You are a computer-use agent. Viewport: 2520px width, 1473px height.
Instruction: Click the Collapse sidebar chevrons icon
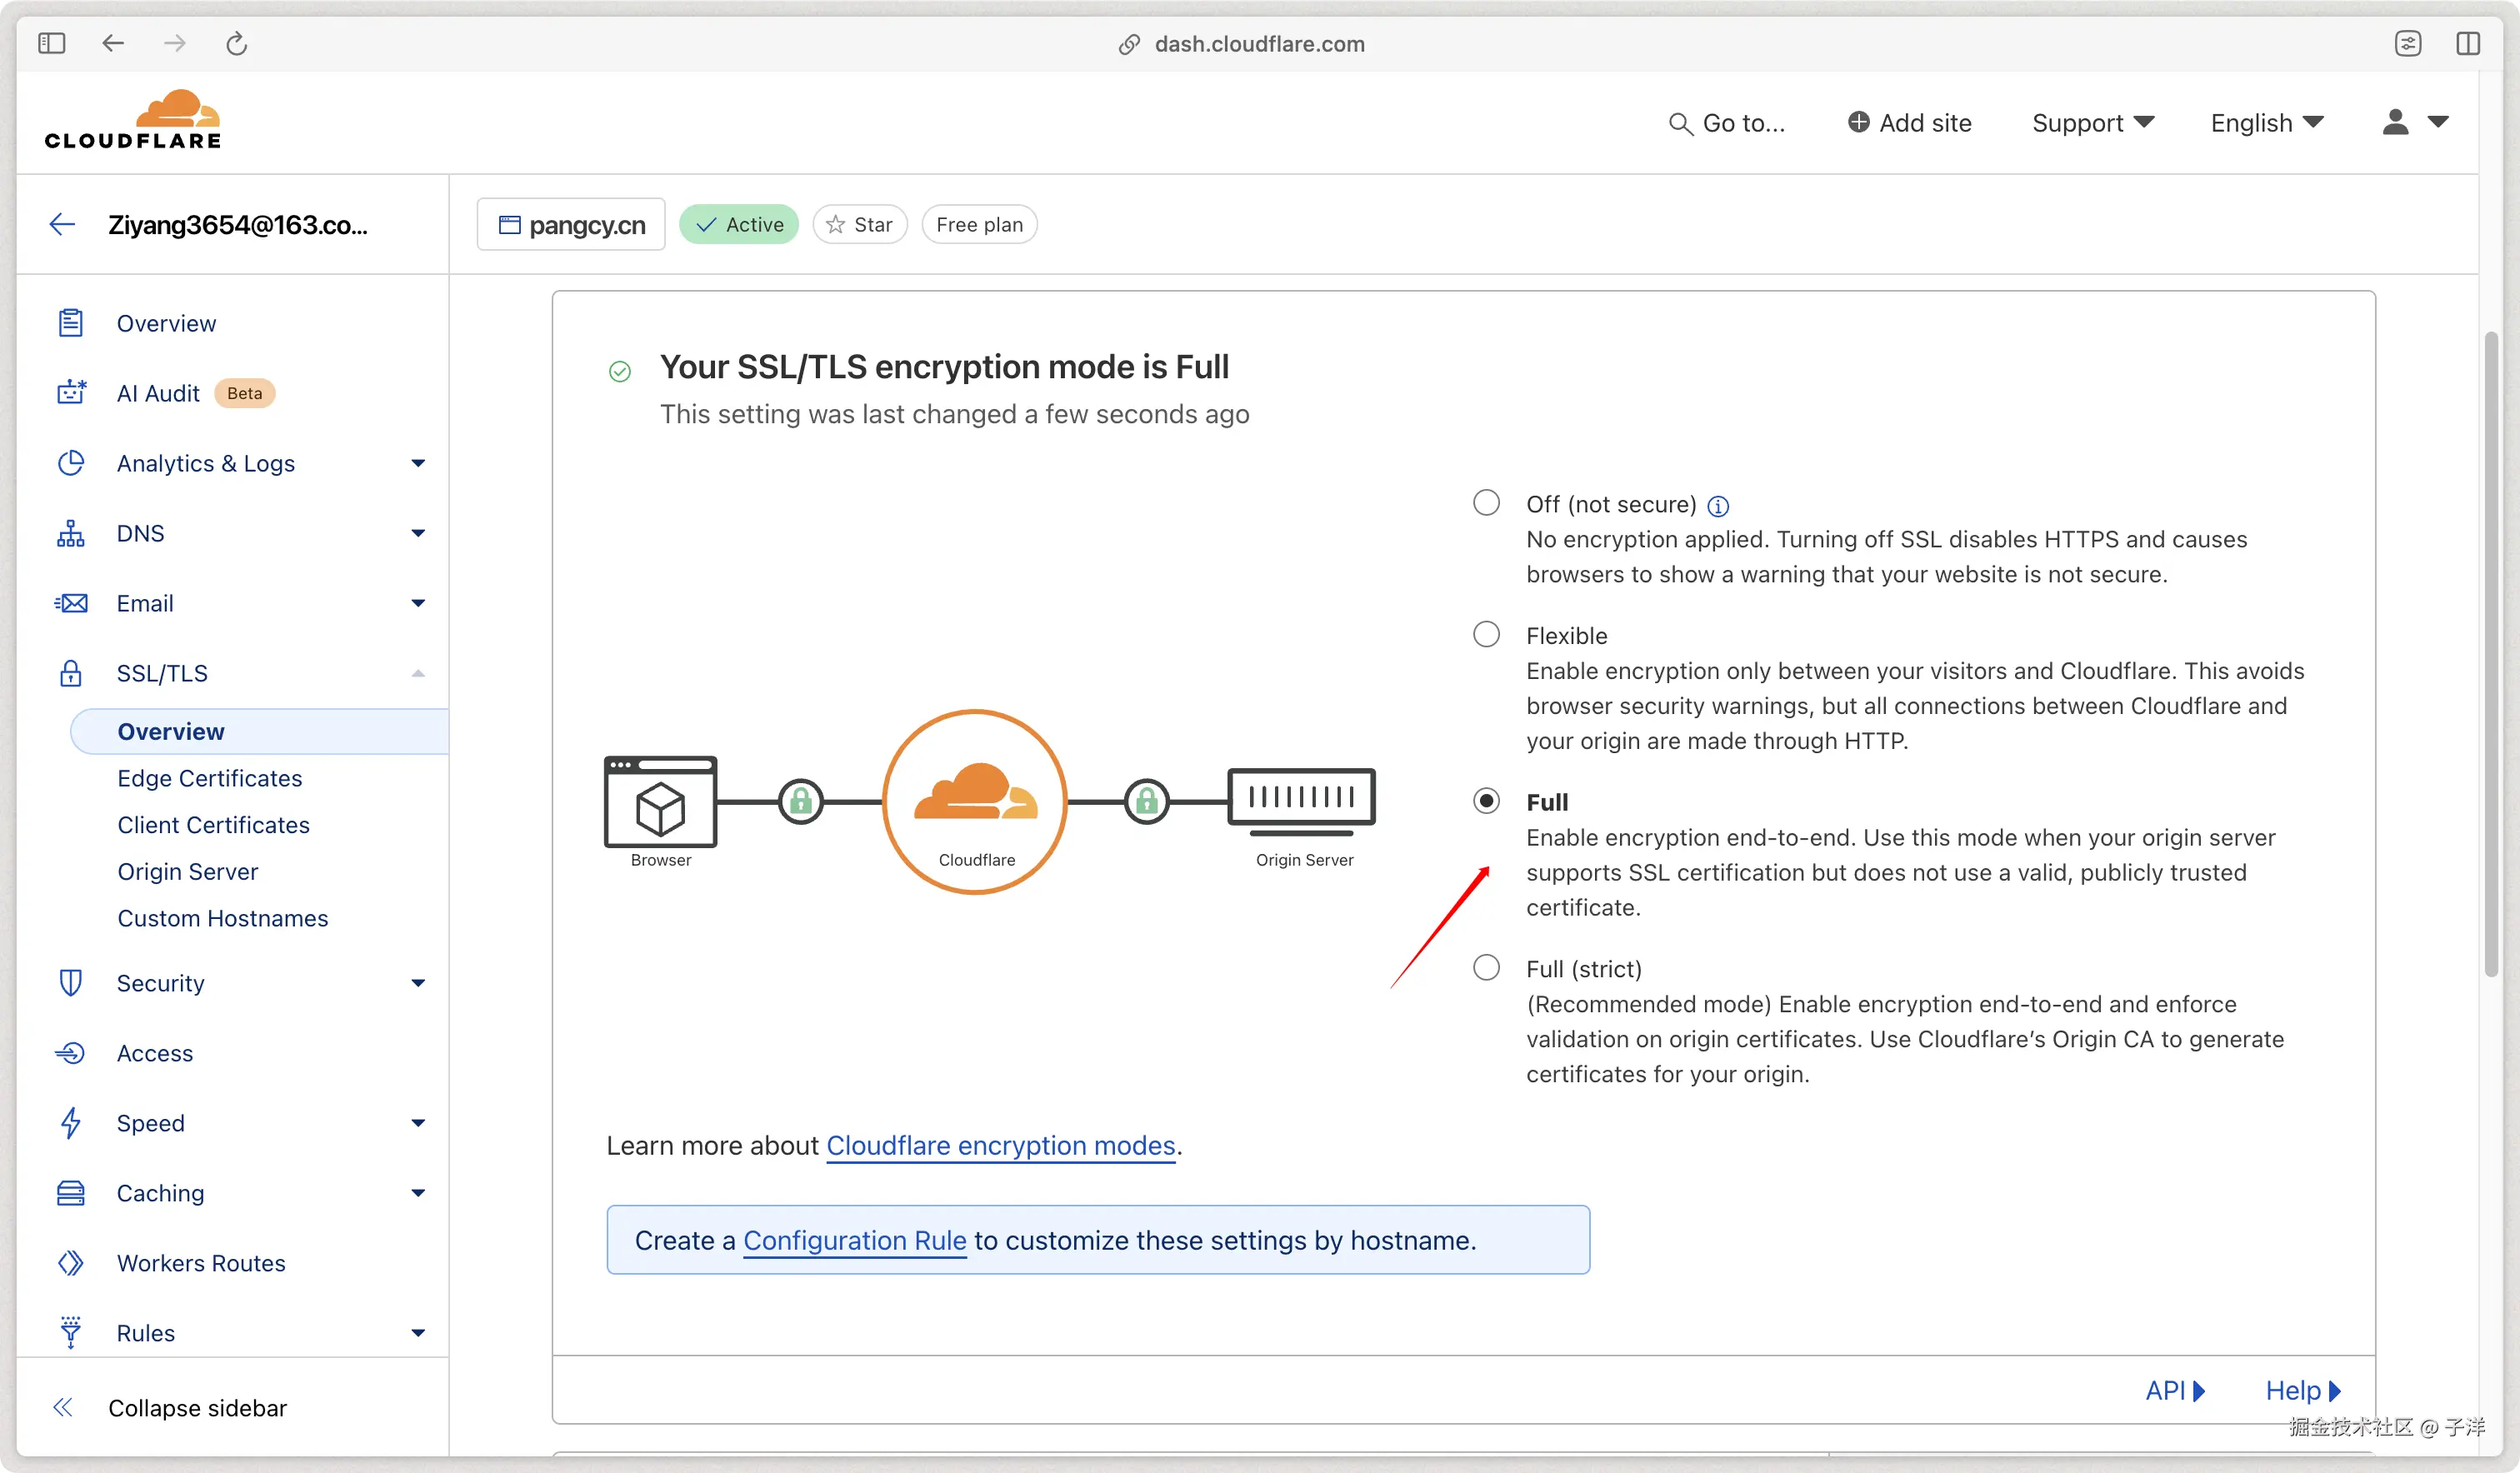[63, 1408]
